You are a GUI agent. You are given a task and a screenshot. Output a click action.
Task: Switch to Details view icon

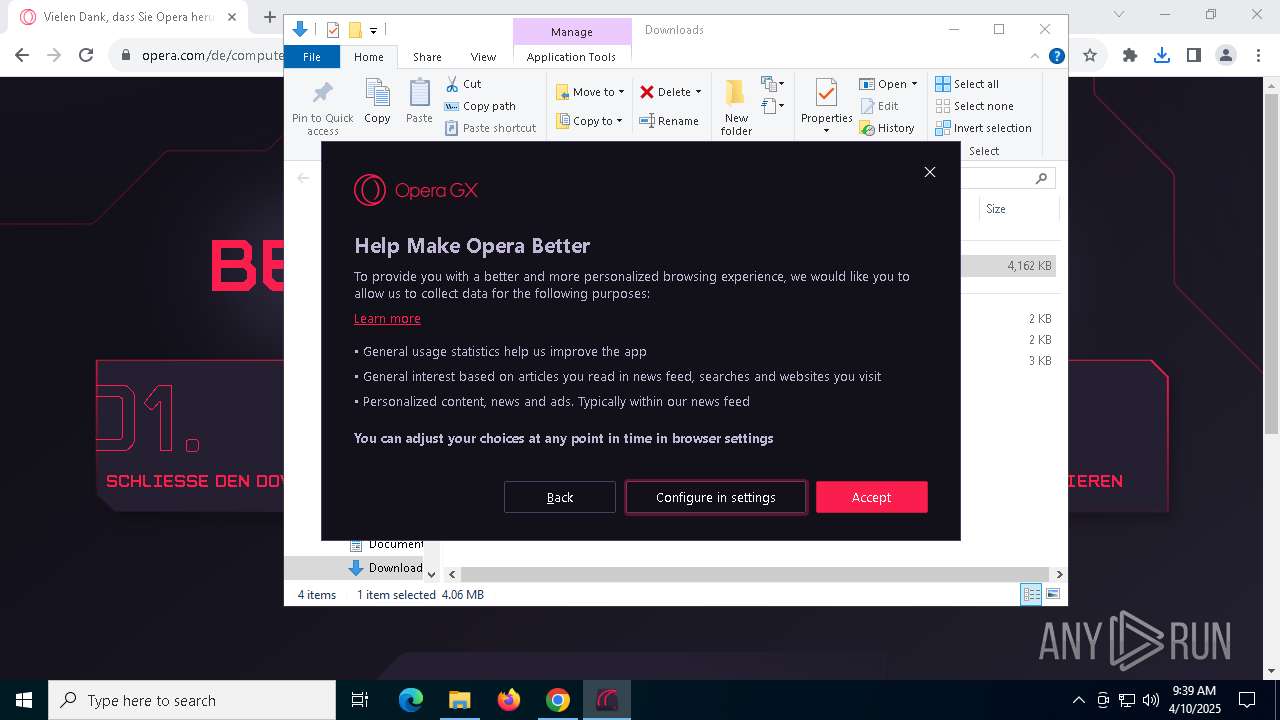[1031, 594]
